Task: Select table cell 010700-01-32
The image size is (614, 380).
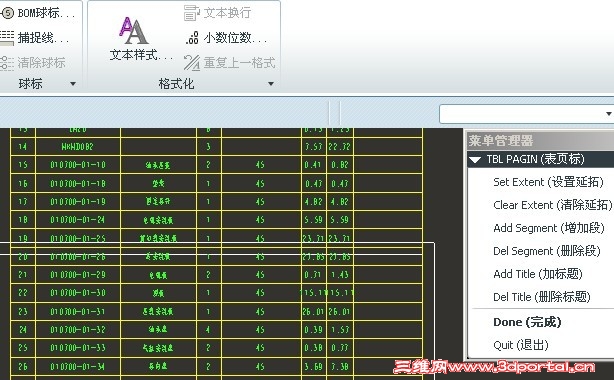Action: 78,330
